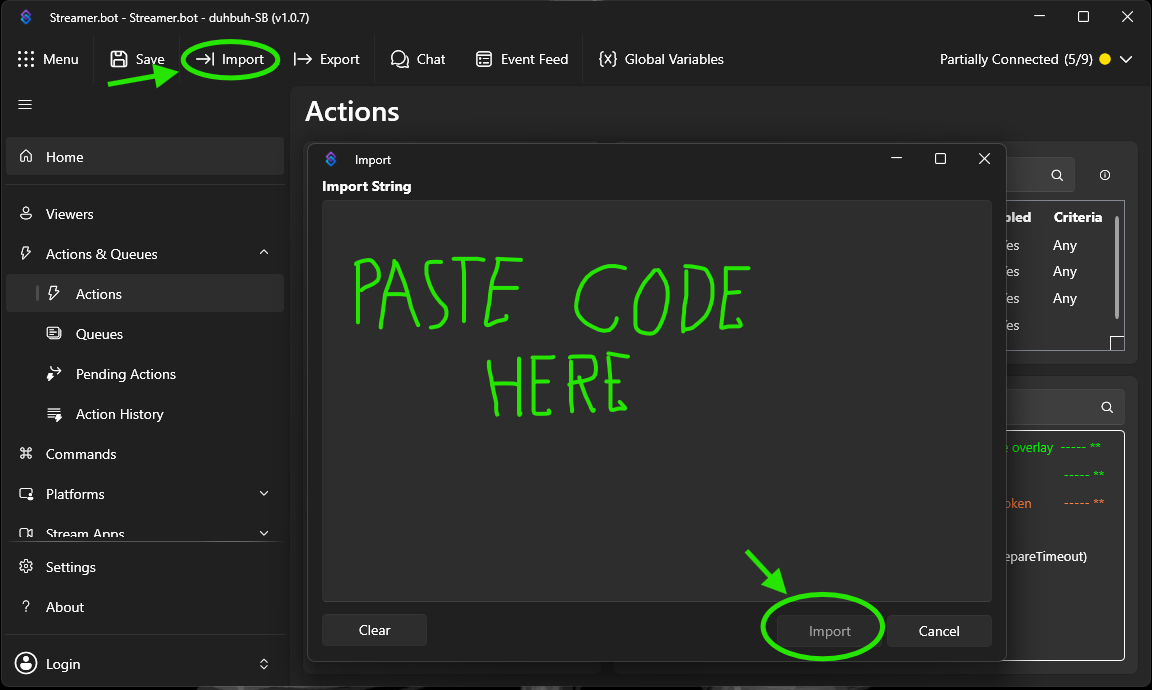Click the search icon in the upper actions panel

(1057, 175)
